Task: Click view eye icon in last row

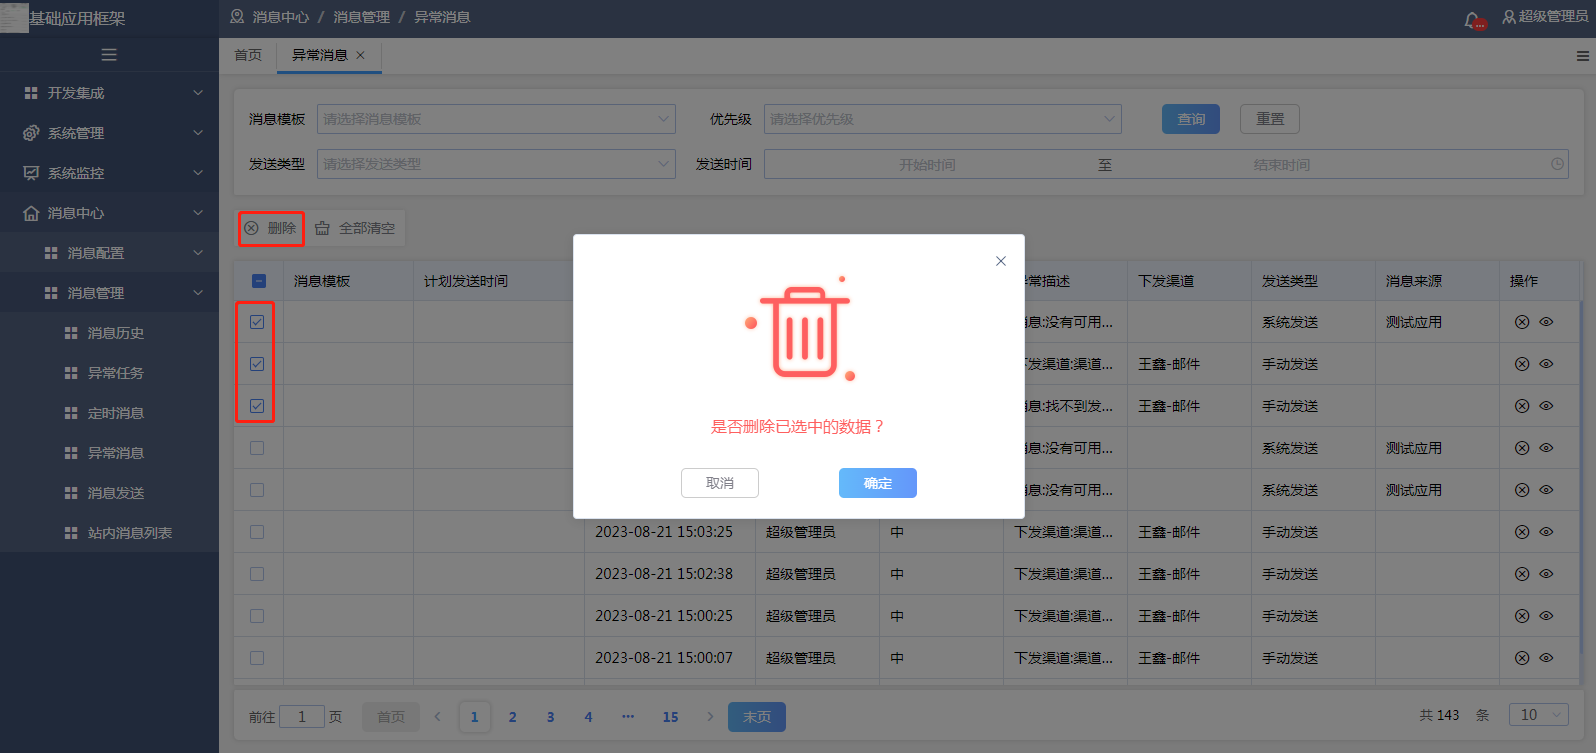Action: pyautogui.click(x=1546, y=658)
